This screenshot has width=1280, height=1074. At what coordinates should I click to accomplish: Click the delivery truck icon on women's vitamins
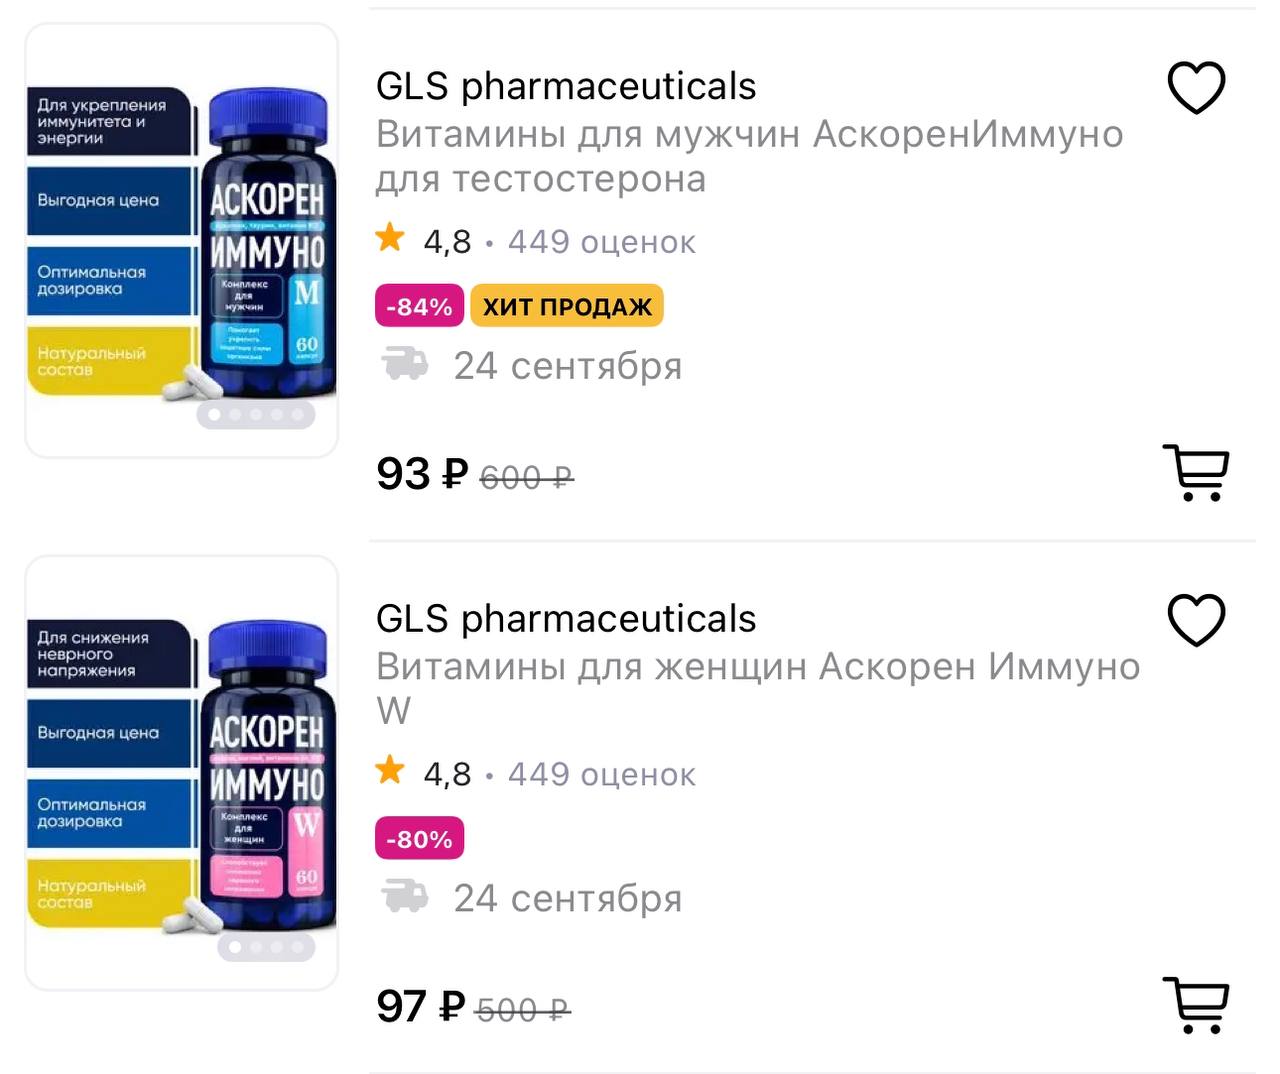[404, 897]
